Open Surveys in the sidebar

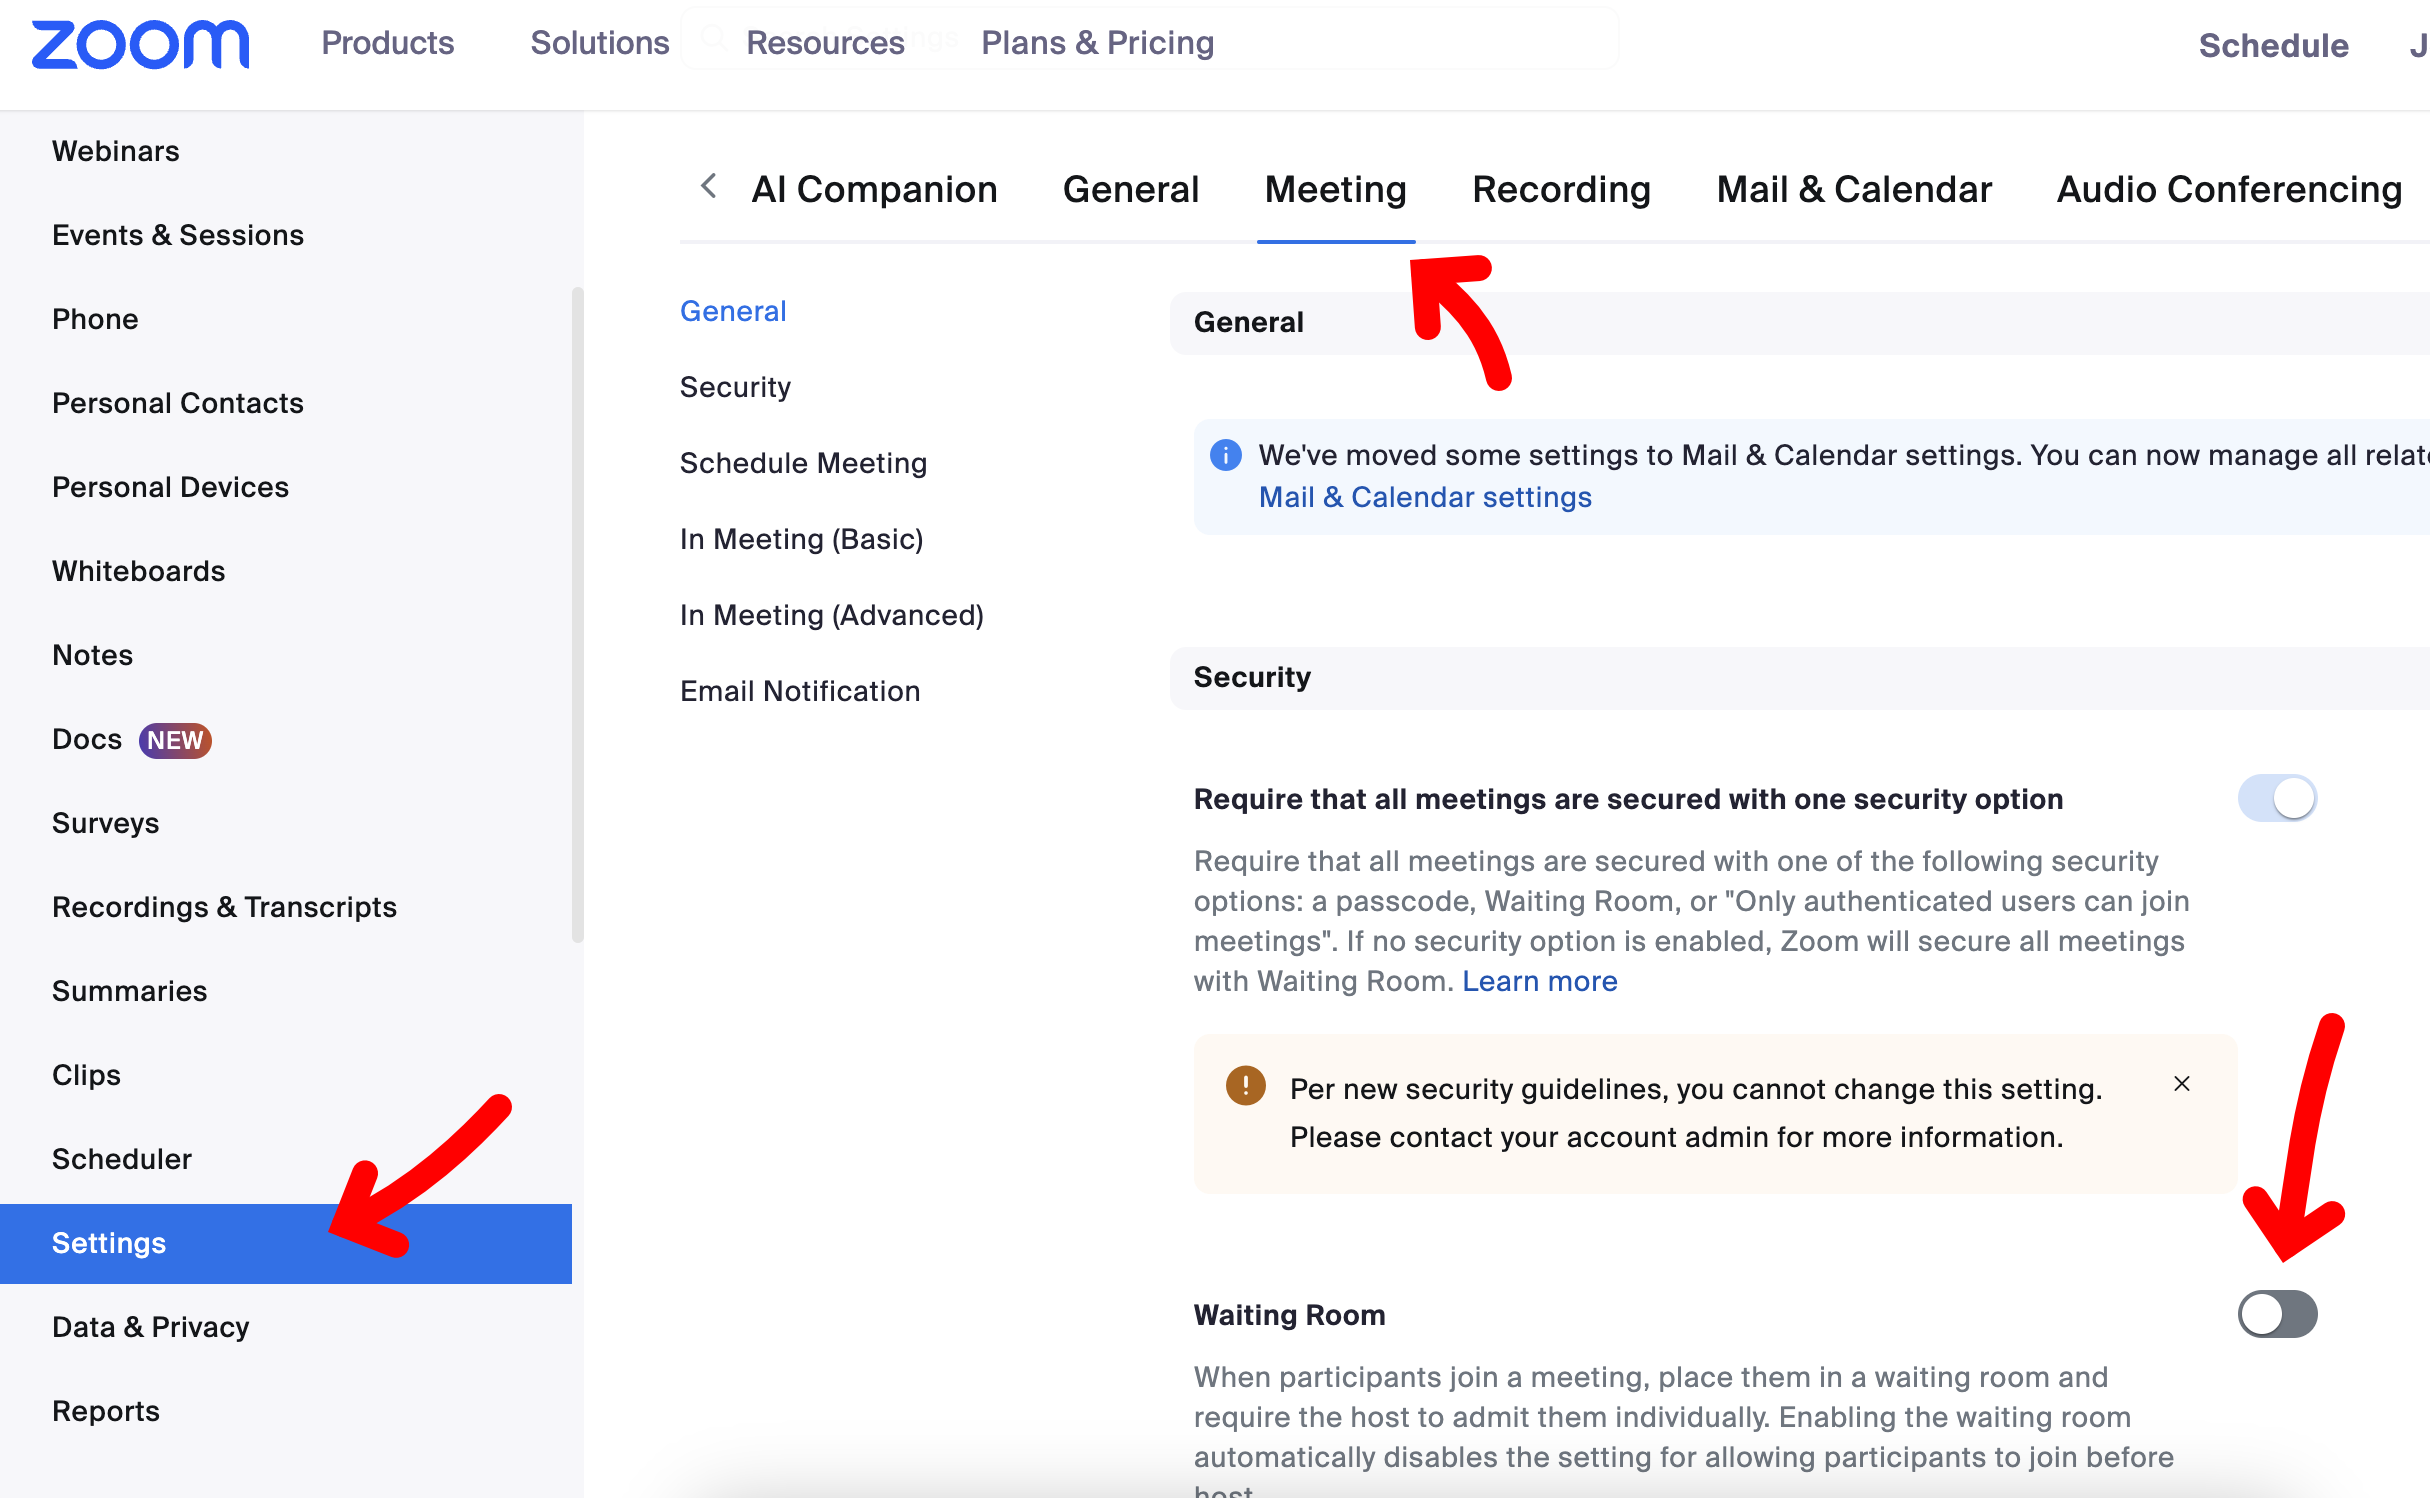[x=105, y=823]
